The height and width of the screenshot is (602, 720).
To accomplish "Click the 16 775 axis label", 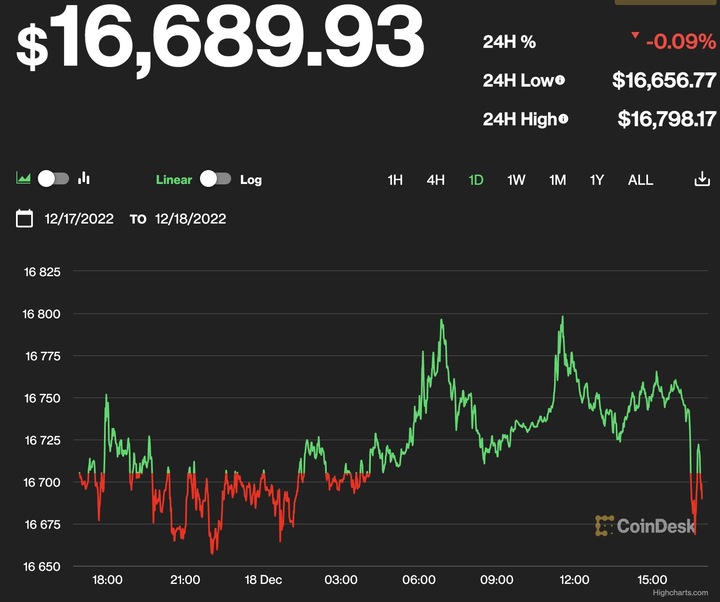I will pyautogui.click(x=43, y=356).
